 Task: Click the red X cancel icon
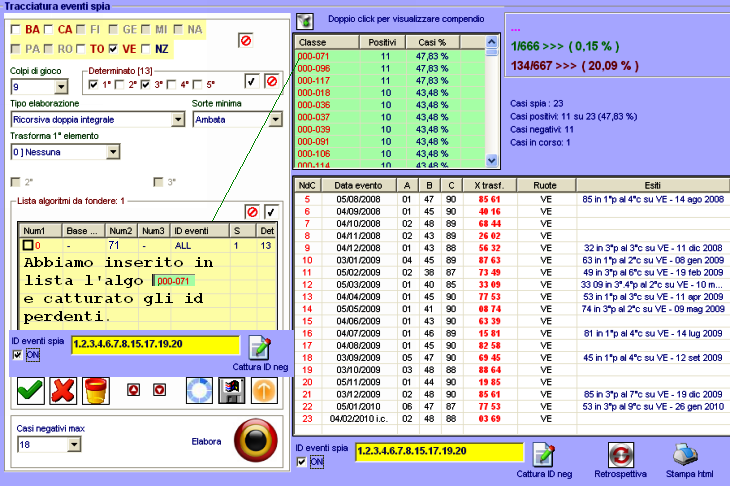[63, 391]
